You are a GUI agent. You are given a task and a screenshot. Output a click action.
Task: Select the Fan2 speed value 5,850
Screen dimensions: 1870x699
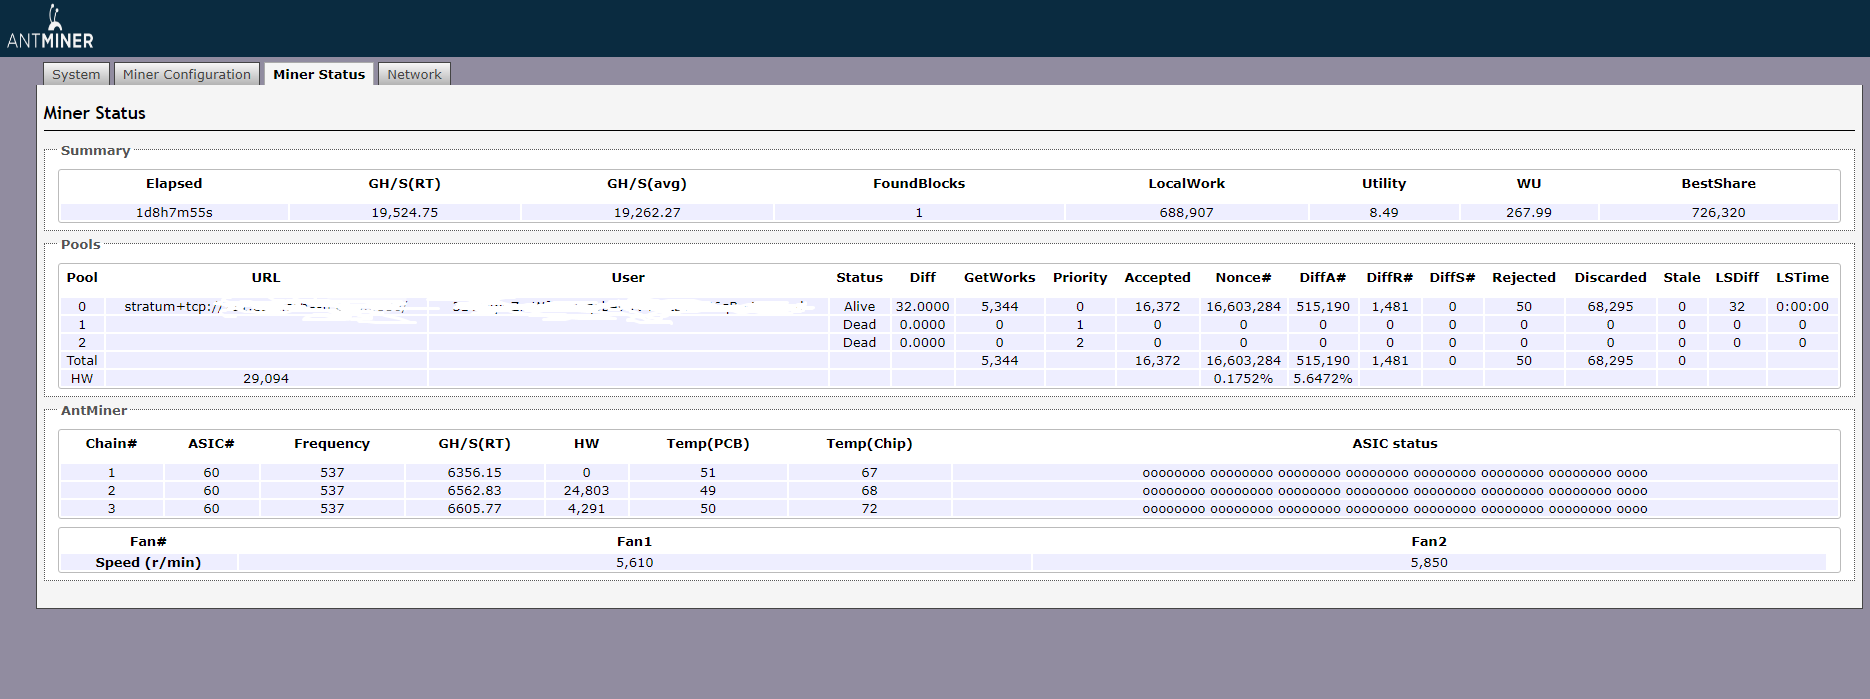[x=1429, y=563]
